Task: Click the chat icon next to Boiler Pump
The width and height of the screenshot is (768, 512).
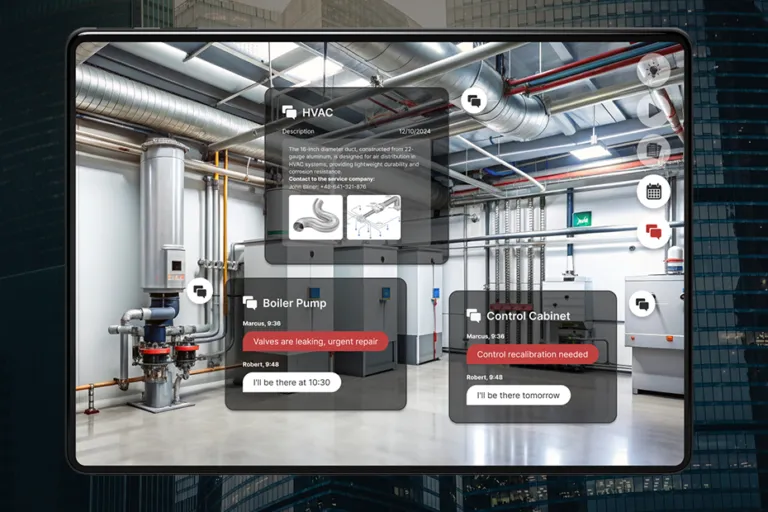Action: tap(250, 303)
